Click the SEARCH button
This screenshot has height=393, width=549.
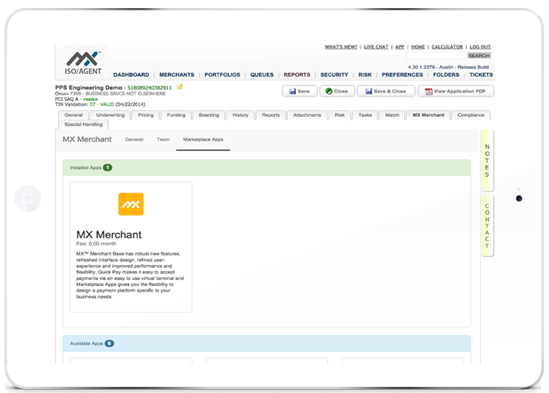479,56
